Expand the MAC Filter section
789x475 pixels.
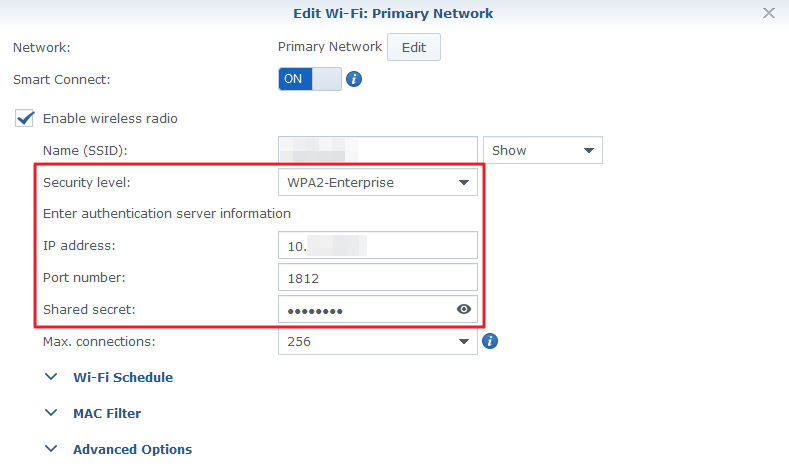click(107, 414)
